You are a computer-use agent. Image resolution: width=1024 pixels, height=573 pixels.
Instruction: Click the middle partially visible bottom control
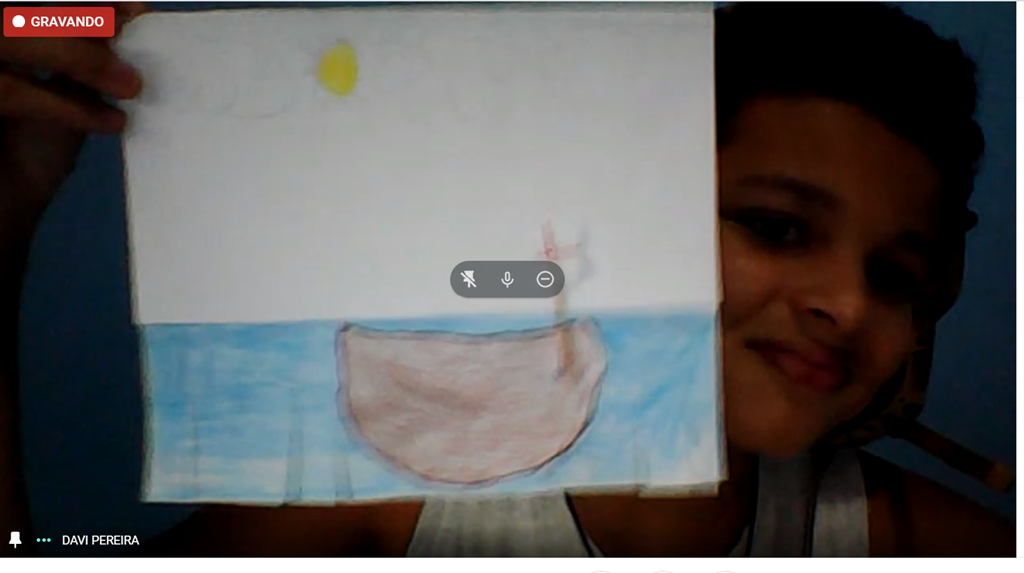pyautogui.click(x=662, y=571)
